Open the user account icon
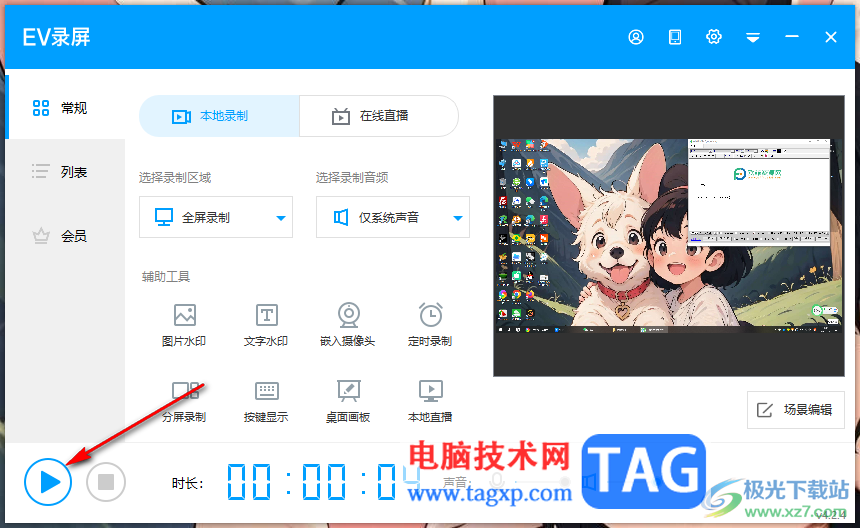Screen dimensions: 860x528 click(x=636, y=37)
